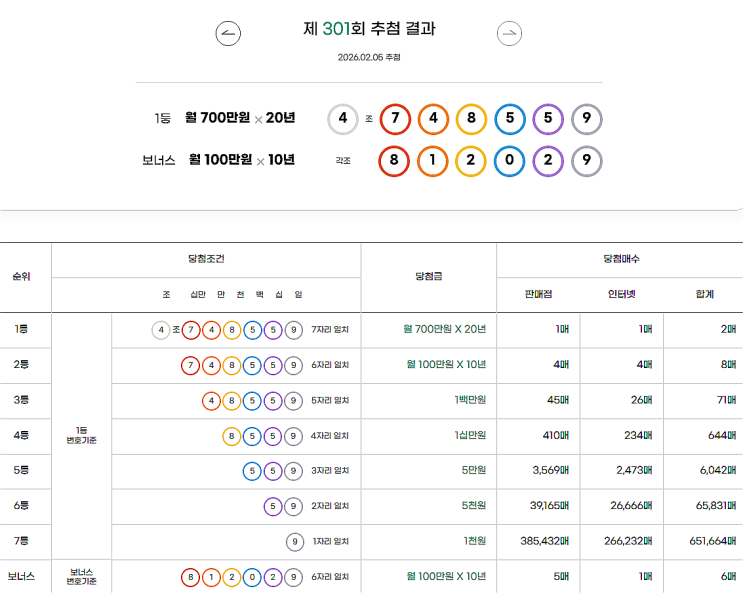
Task: Click the large red 8 ball in top 보너스 numbers
Action: pos(394,161)
